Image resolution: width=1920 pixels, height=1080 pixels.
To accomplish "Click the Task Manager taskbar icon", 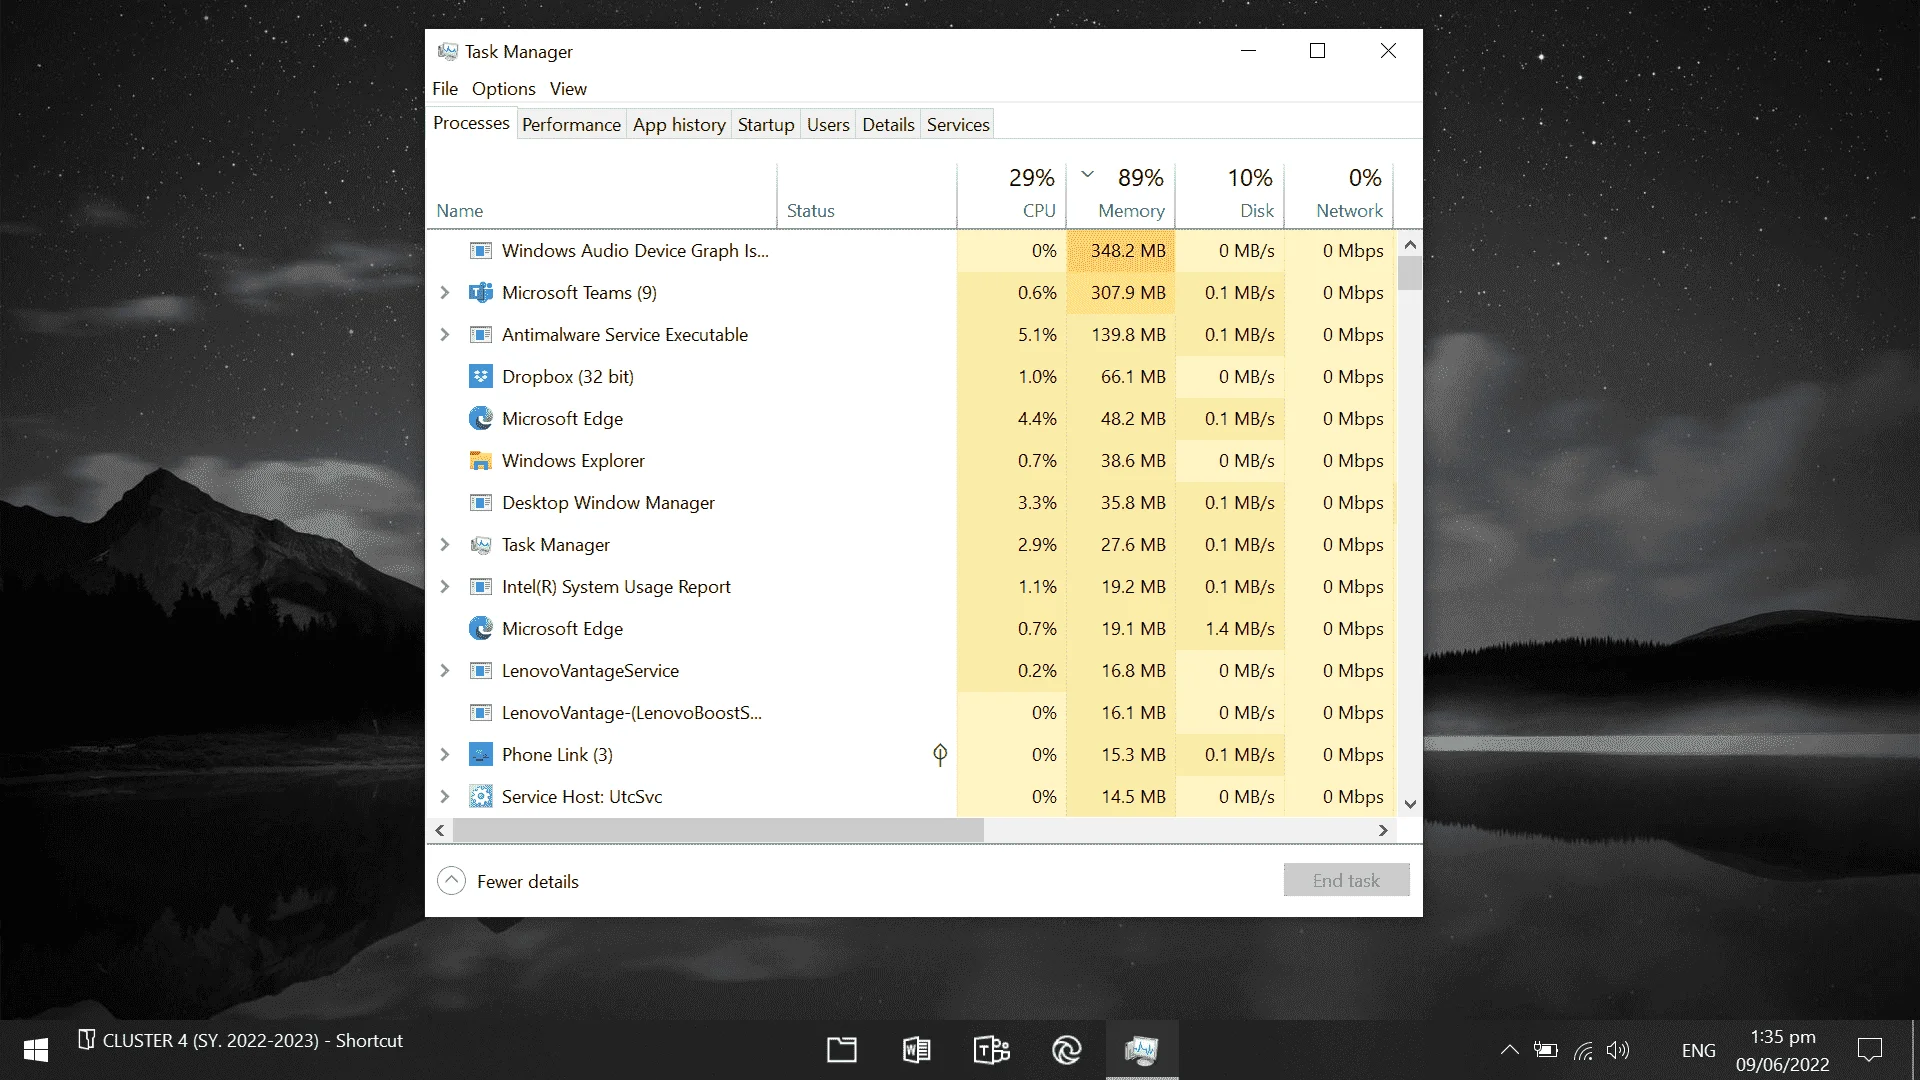I will click(1141, 1050).
